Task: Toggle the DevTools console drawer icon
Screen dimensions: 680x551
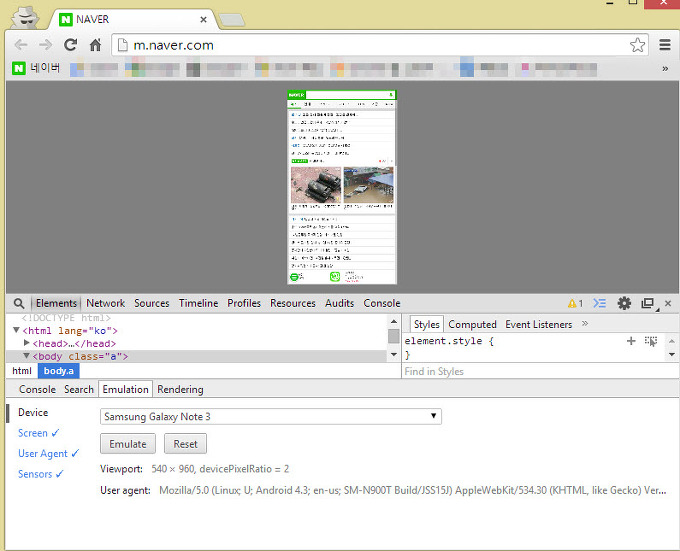Action: (600, 303)
